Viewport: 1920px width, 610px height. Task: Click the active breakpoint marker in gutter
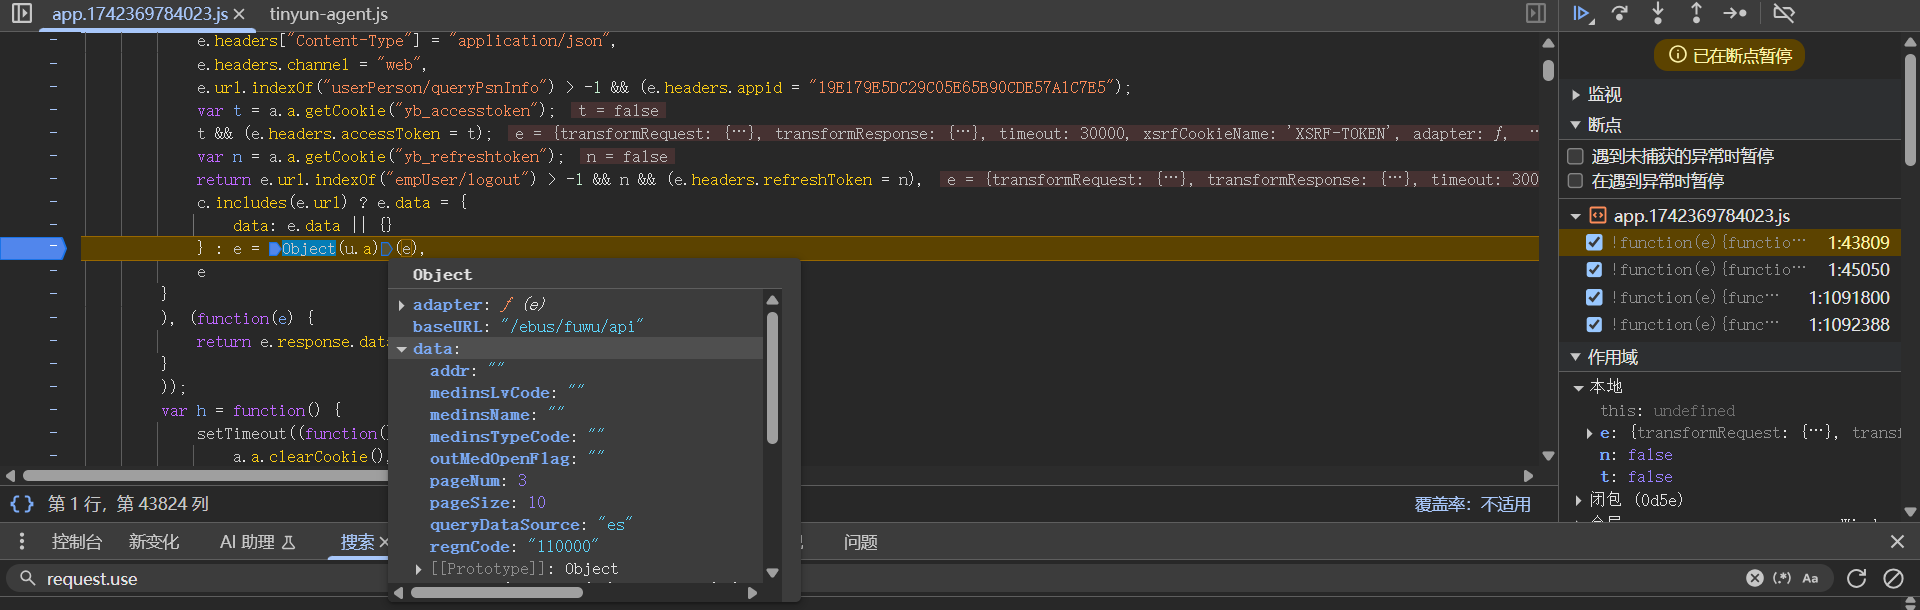pos(33,248)
